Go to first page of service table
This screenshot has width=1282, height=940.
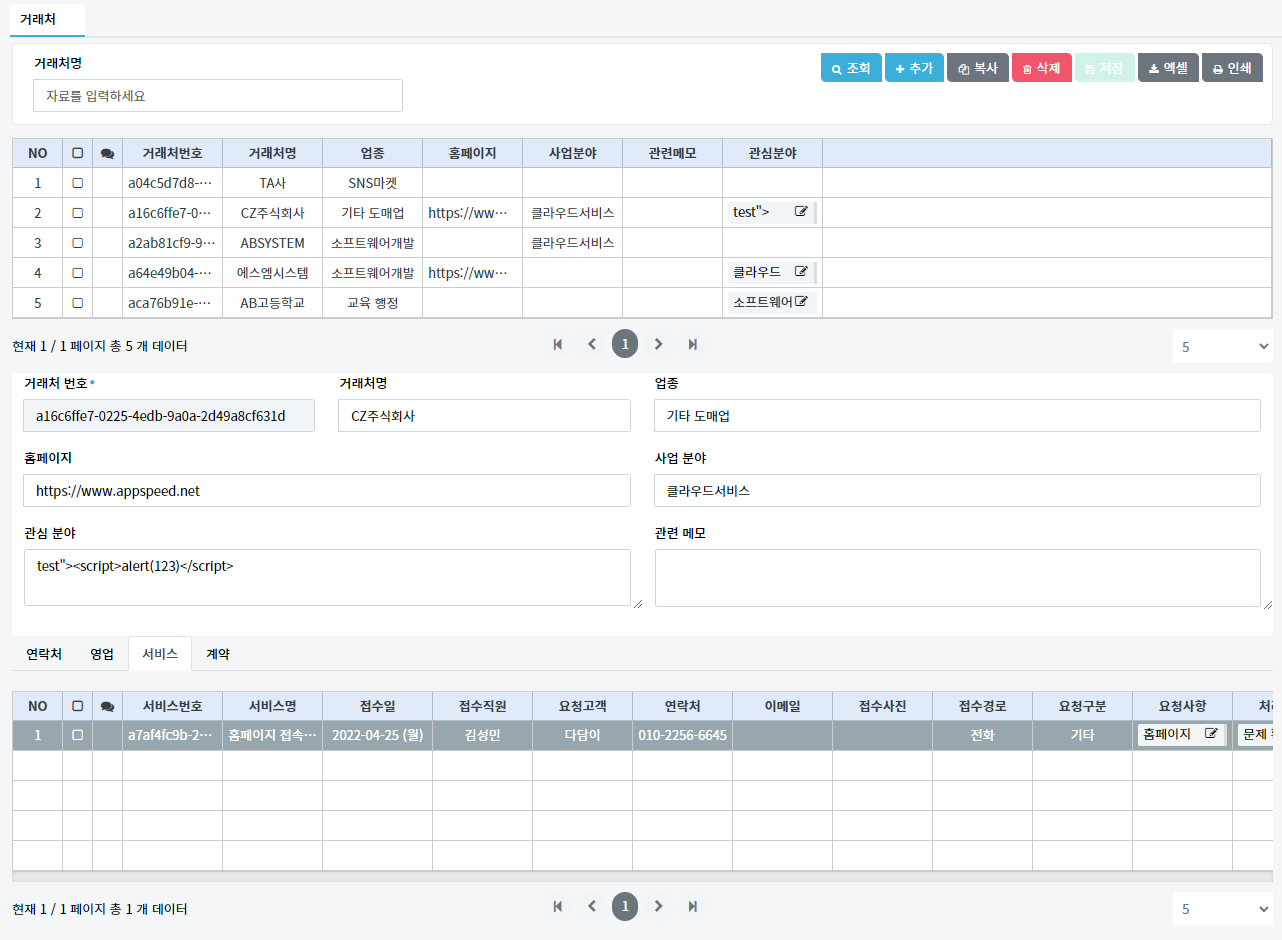pyautogui.click(x=557, y=906)
